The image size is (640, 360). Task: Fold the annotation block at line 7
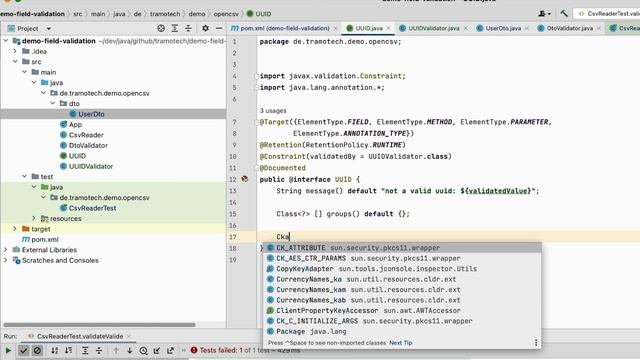(x=256, y=122)
